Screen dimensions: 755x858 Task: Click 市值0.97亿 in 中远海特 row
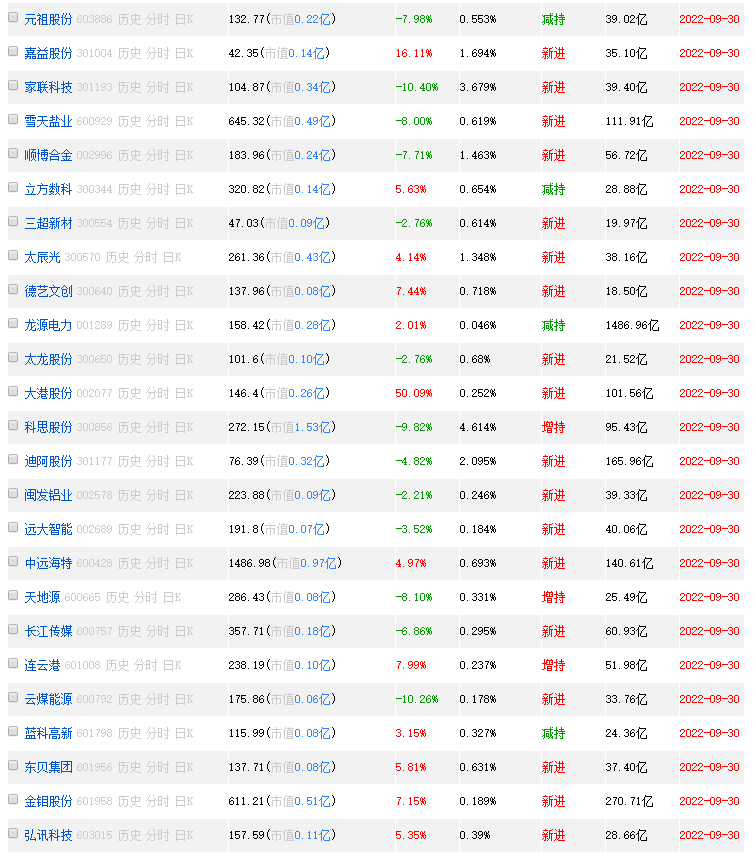coord(307,563)
